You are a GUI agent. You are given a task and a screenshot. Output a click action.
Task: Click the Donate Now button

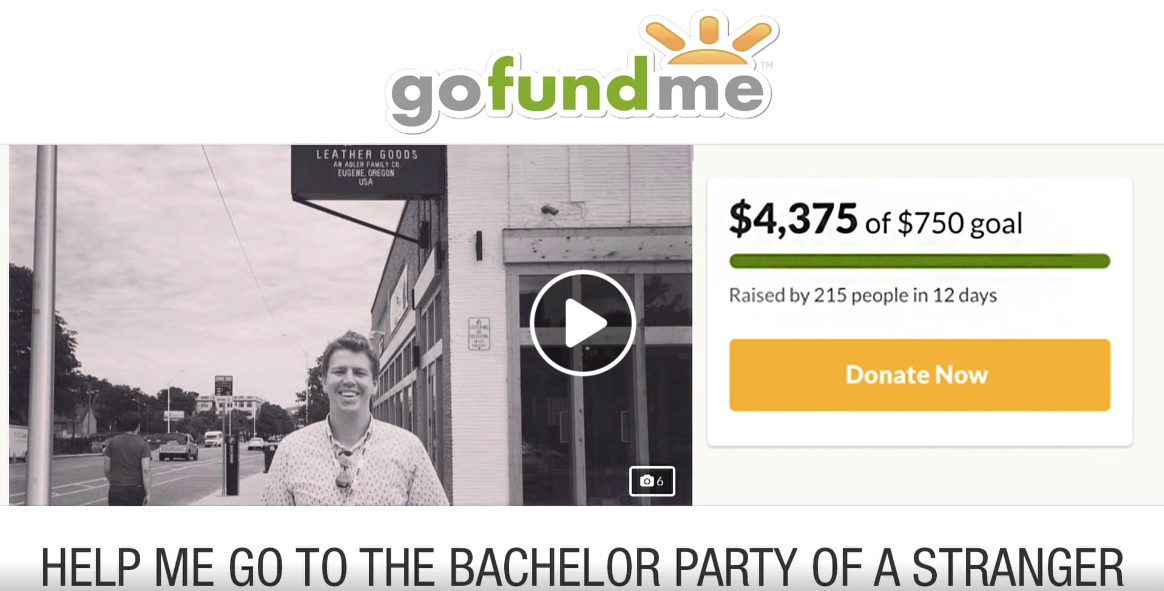pos(919,375)
